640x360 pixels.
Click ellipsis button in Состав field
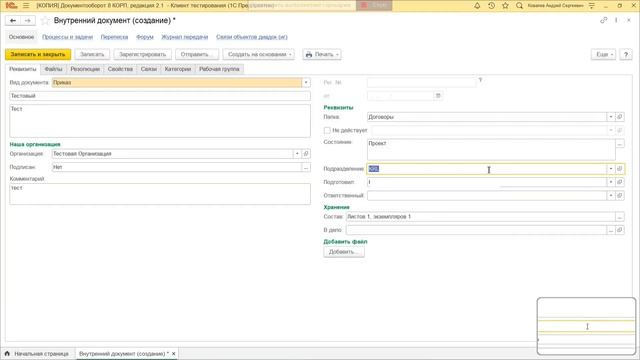click(620, 217)
